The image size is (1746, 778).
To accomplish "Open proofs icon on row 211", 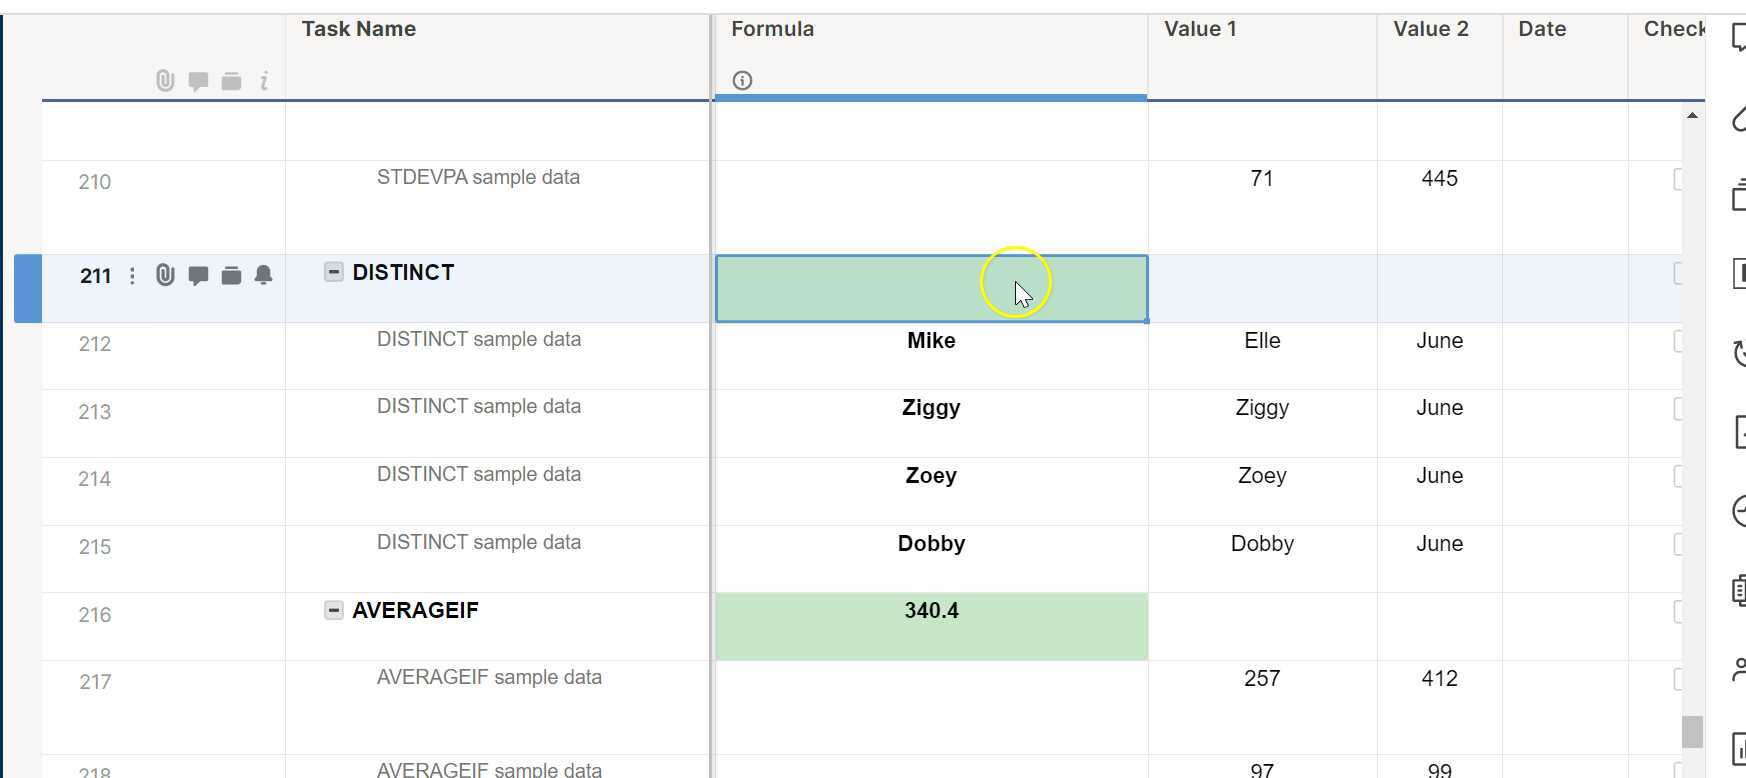I will click(231, 275).
